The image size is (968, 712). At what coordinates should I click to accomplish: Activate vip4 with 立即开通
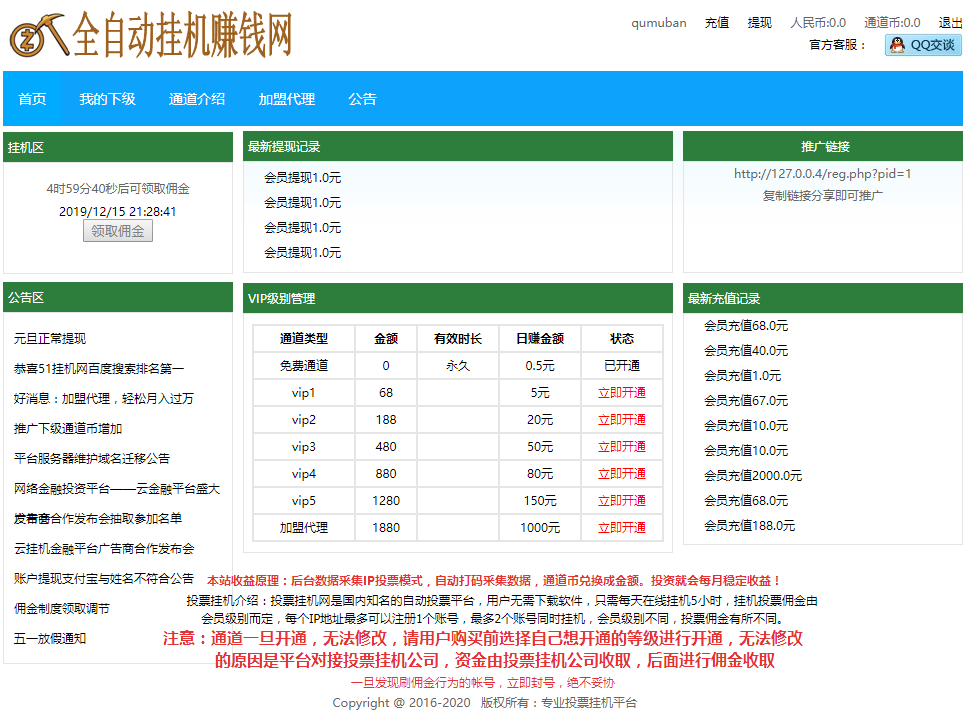622,474
